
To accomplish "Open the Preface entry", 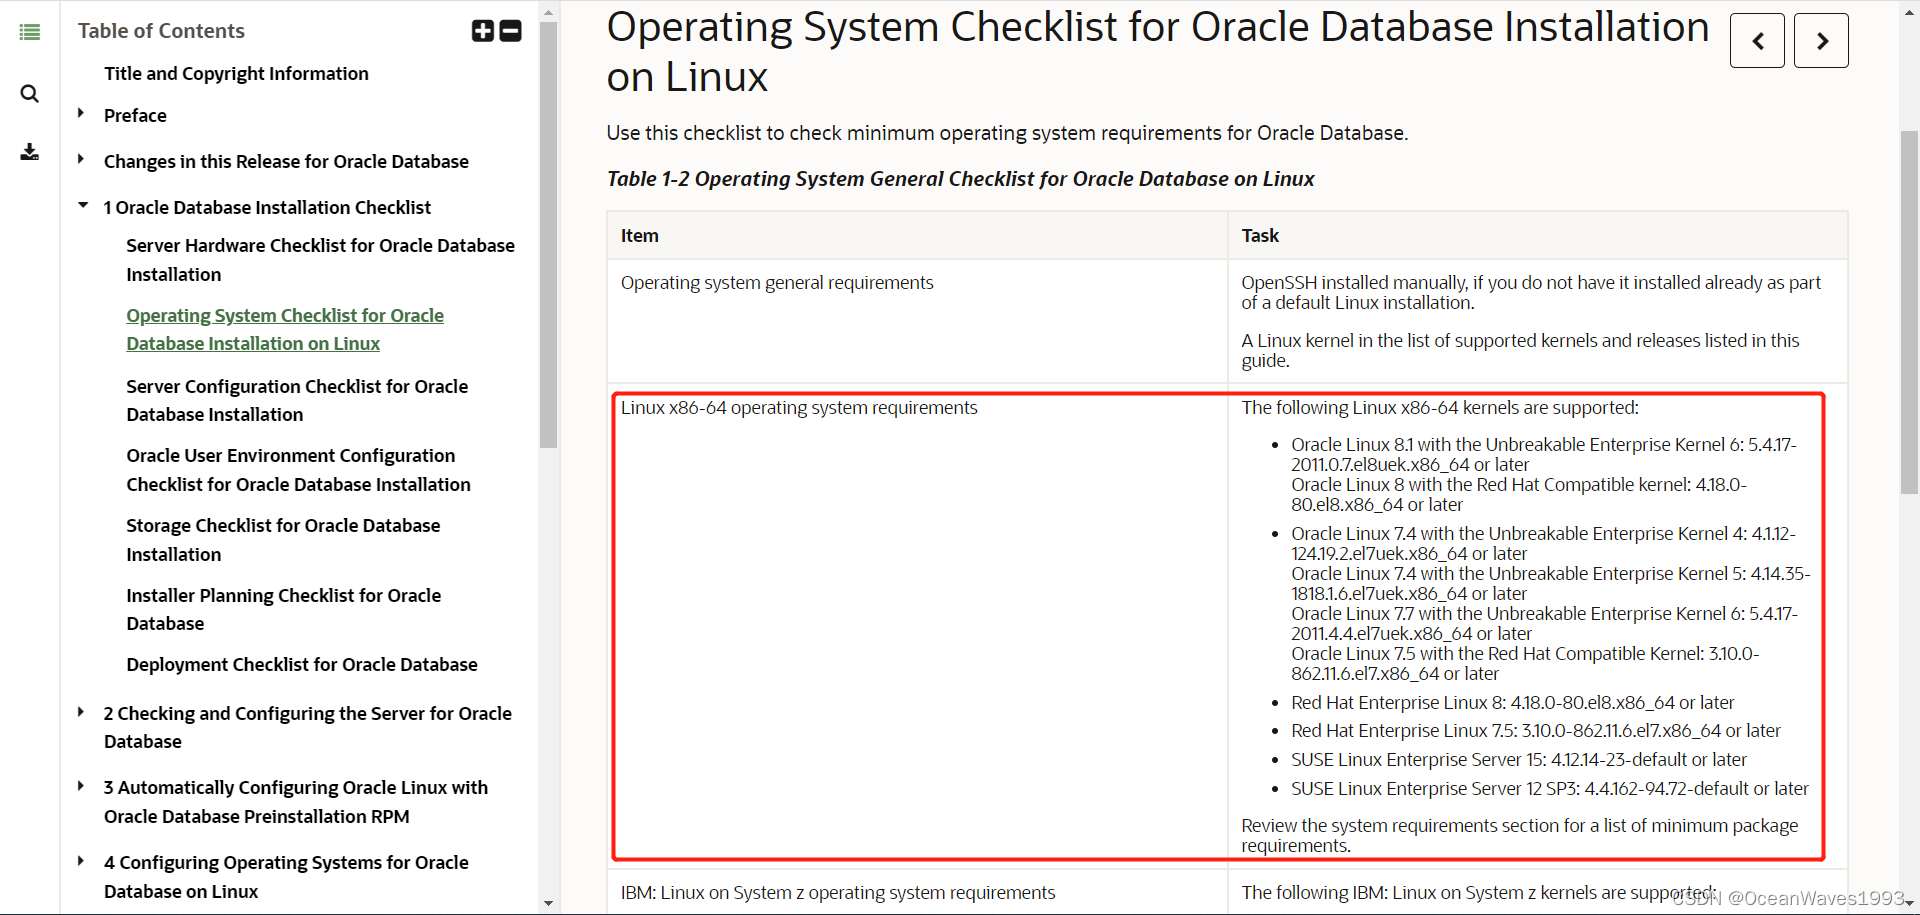I will (x=135, y=115).
